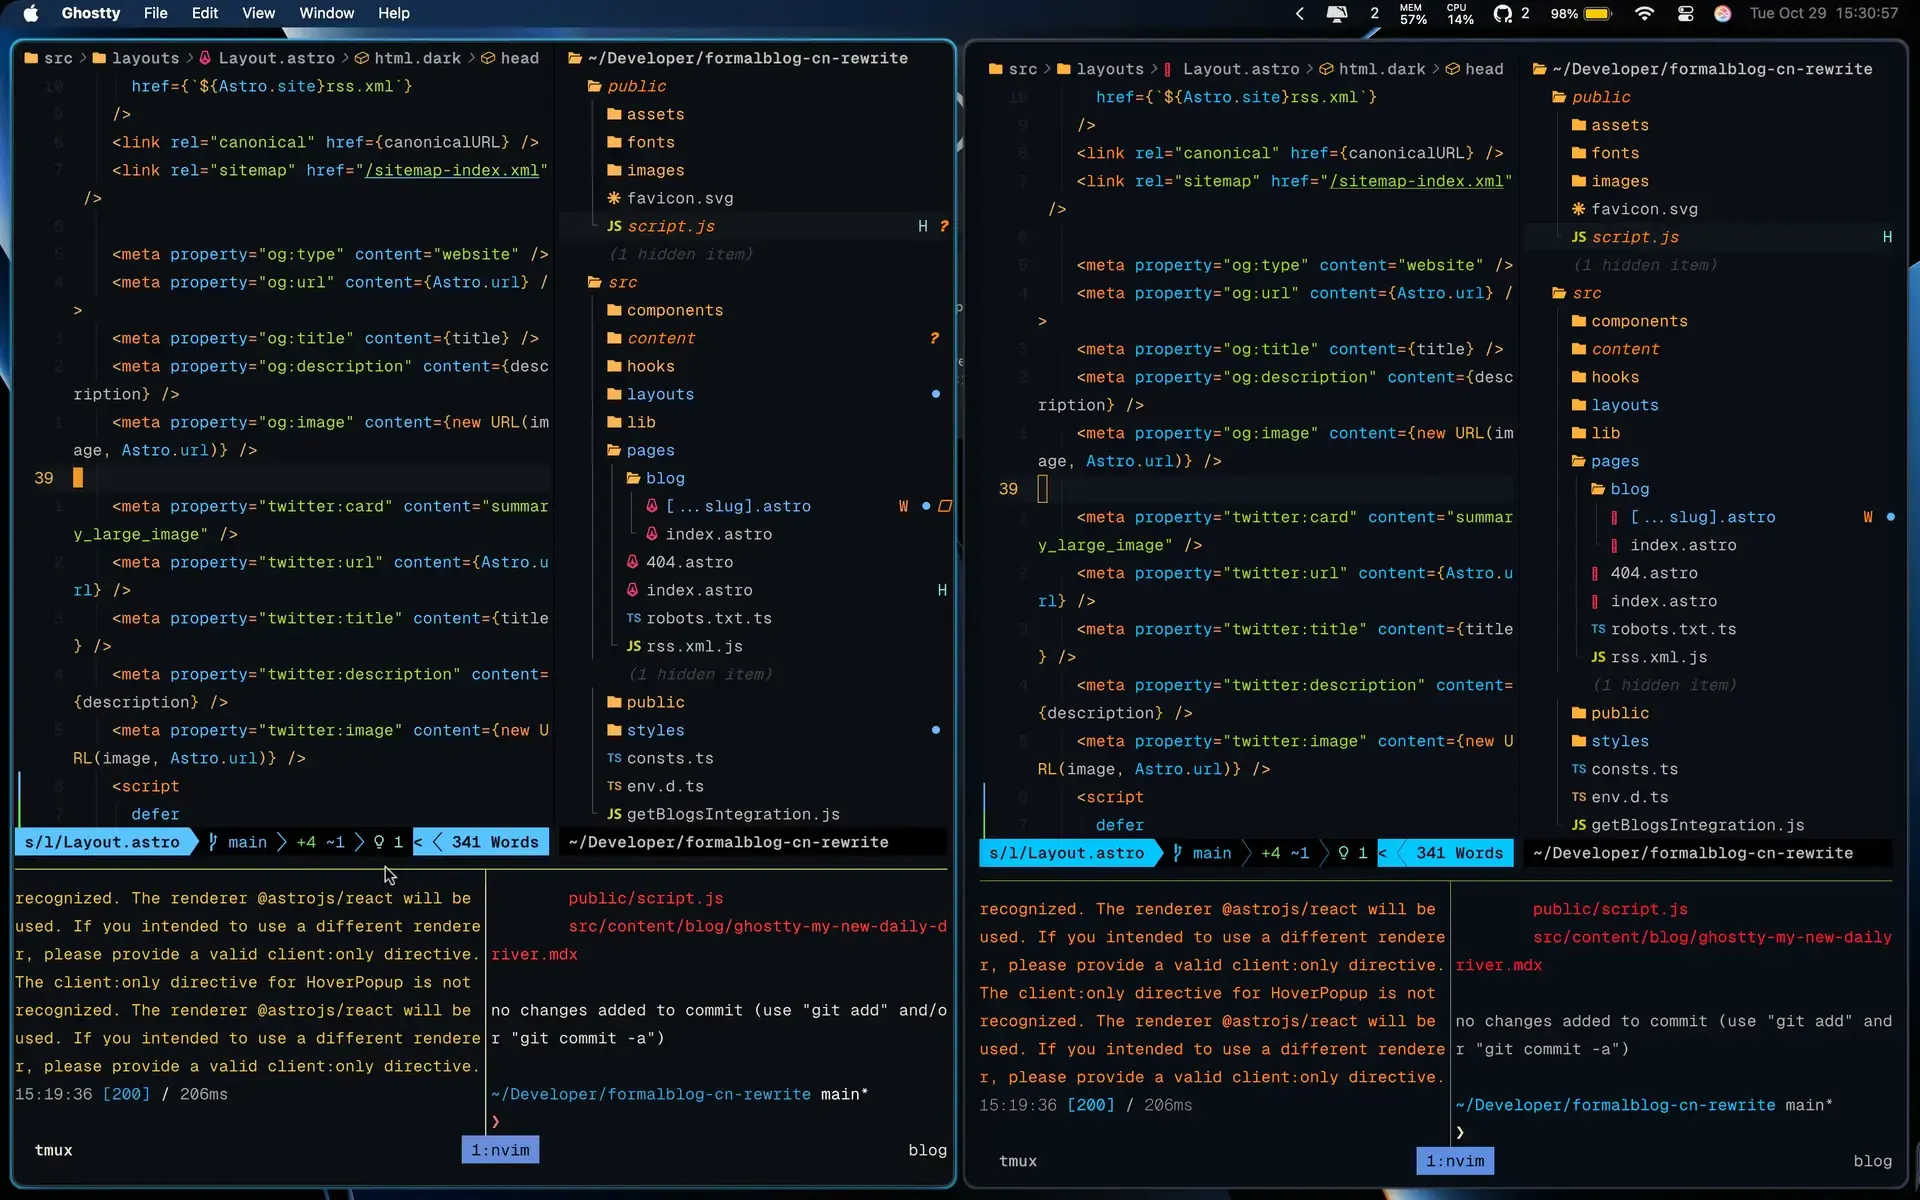
Task: Click the layouts folder icon in the left tree
Action: coord(614,394)
